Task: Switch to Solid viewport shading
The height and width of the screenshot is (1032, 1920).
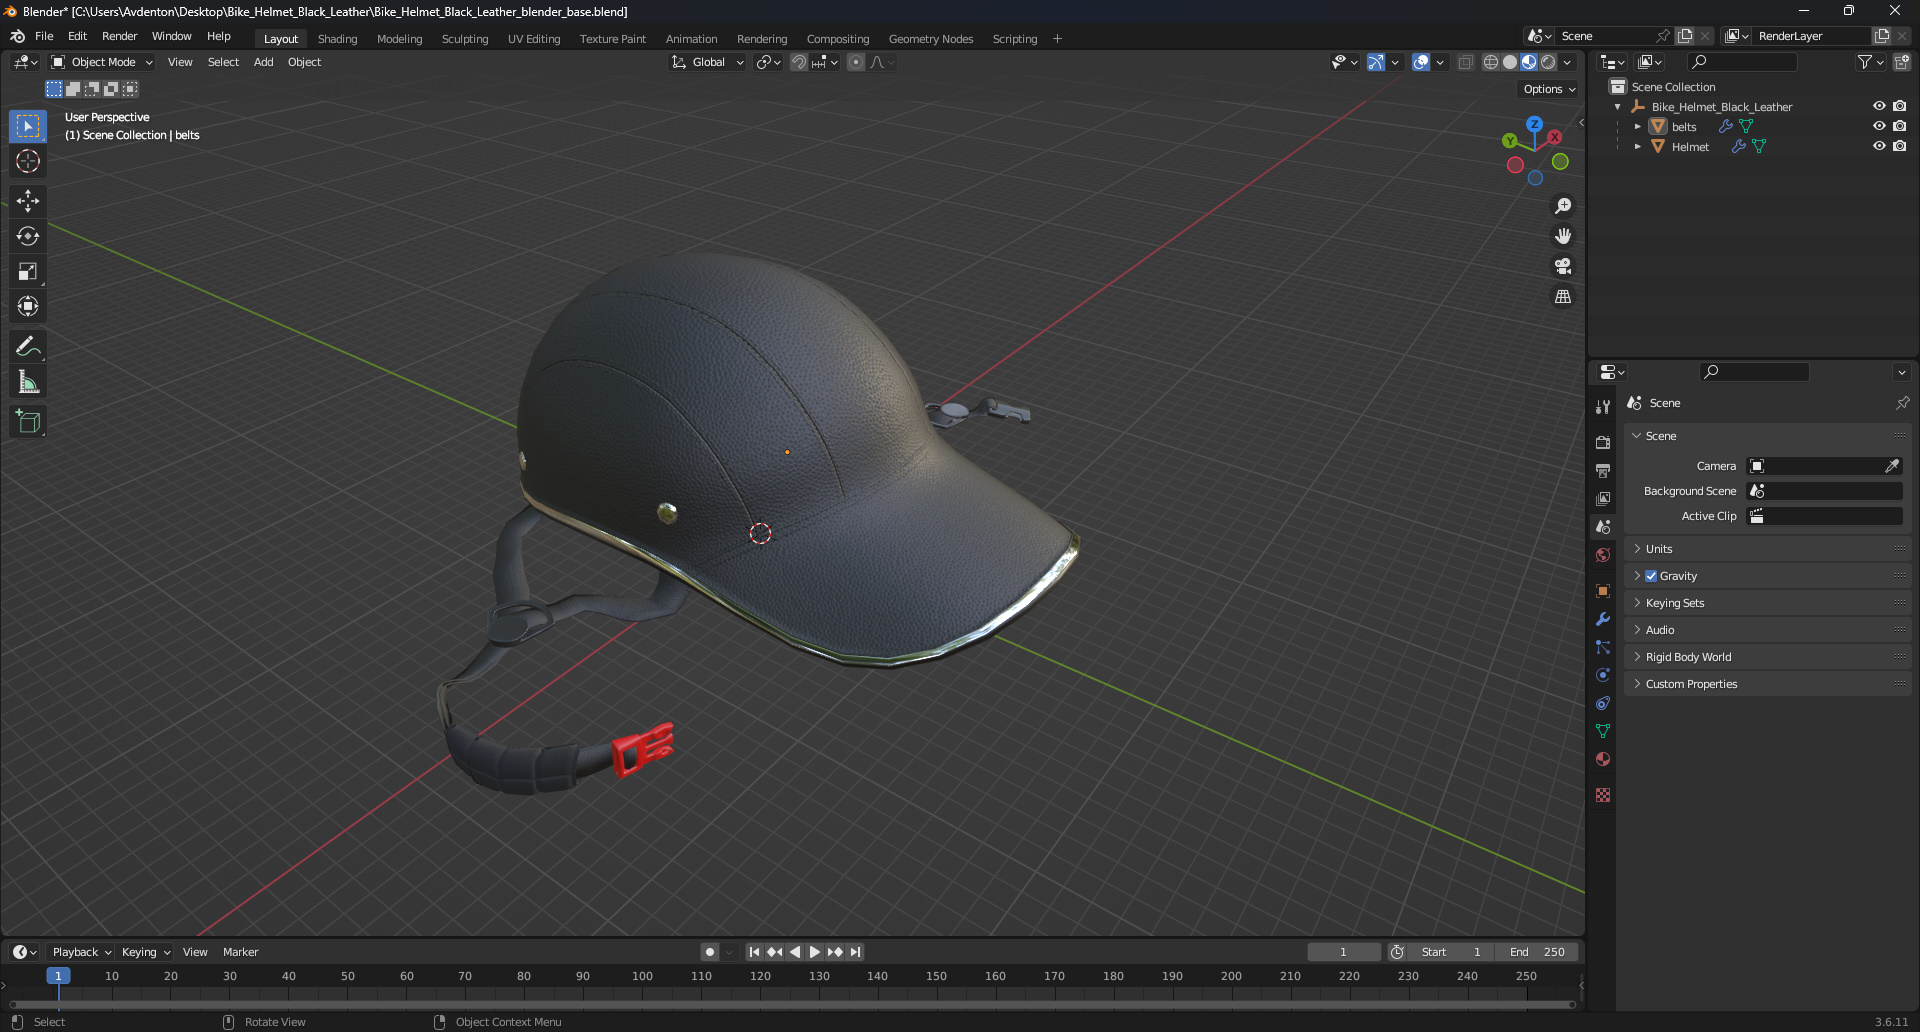Action: click(1510, 62)
